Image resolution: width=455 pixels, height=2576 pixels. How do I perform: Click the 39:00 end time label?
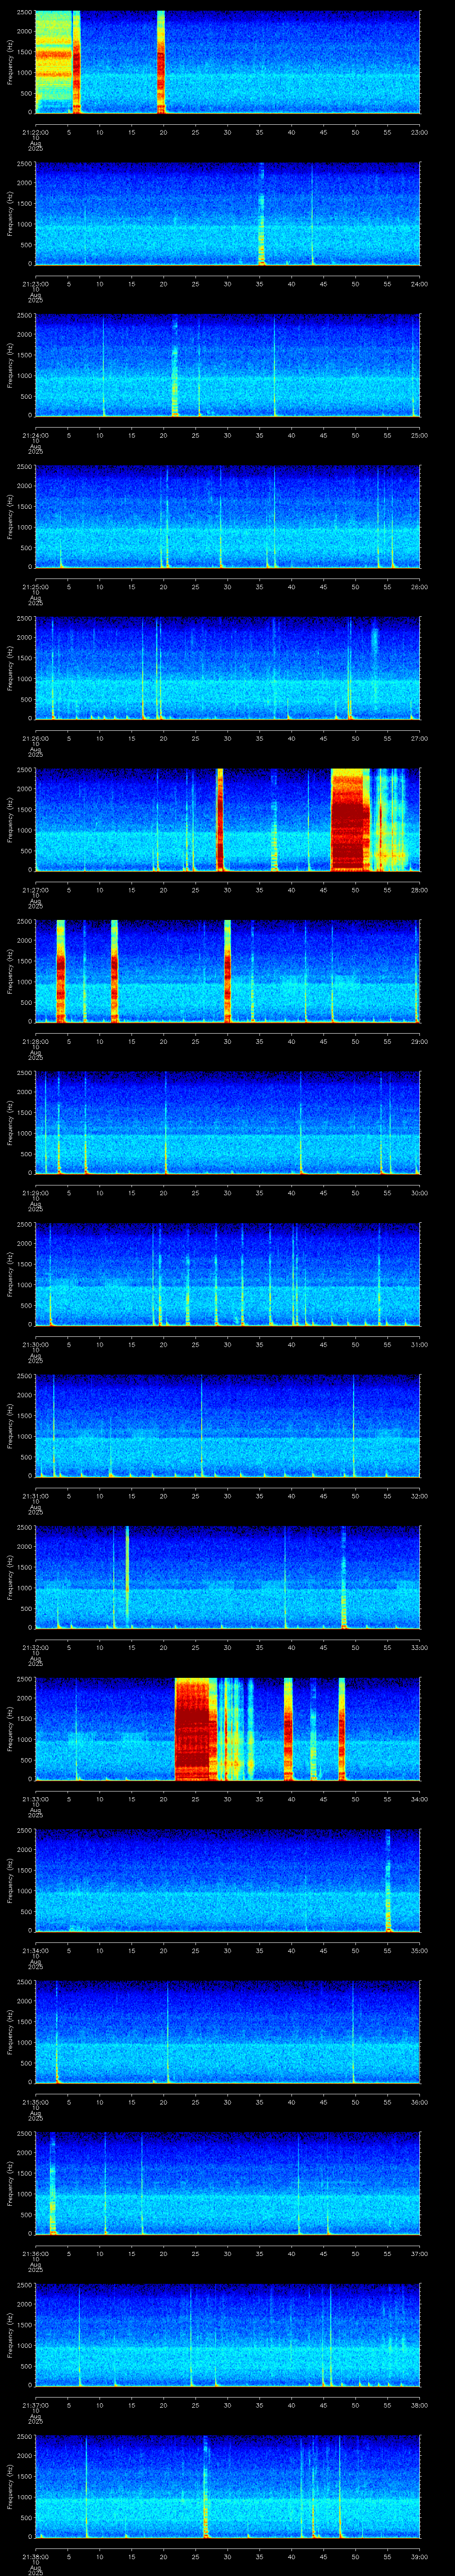click(419, 2556)
